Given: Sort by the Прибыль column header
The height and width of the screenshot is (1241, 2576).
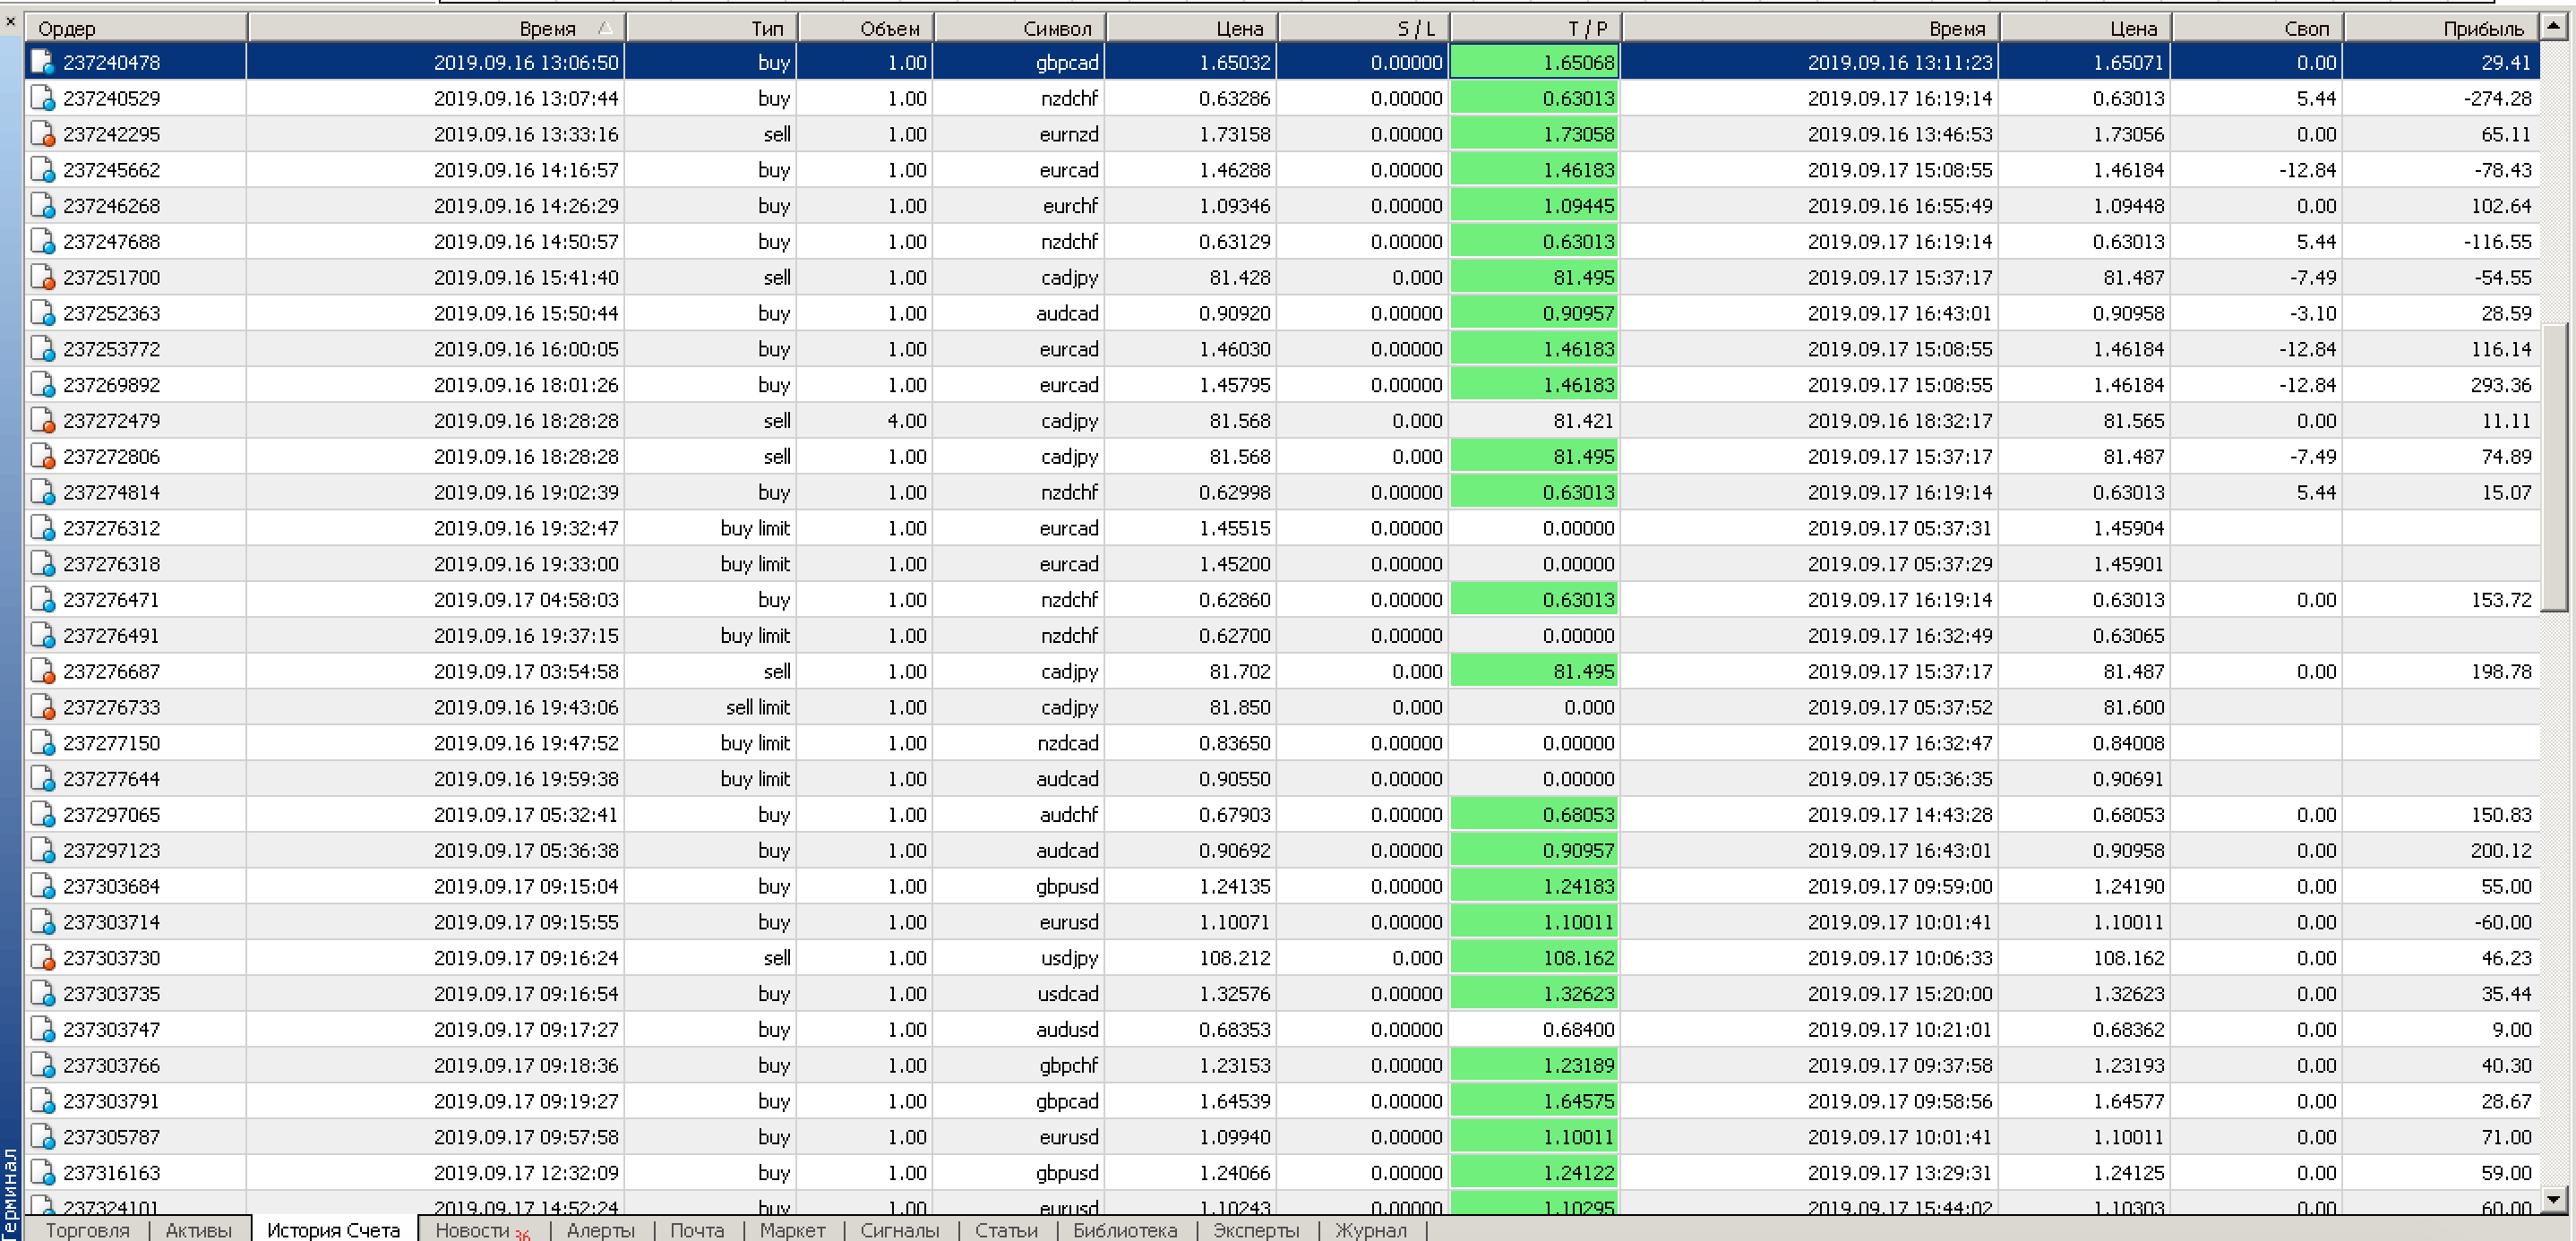Looking at the screenshot, I should pyautogui.click(x=2441, y=28).
